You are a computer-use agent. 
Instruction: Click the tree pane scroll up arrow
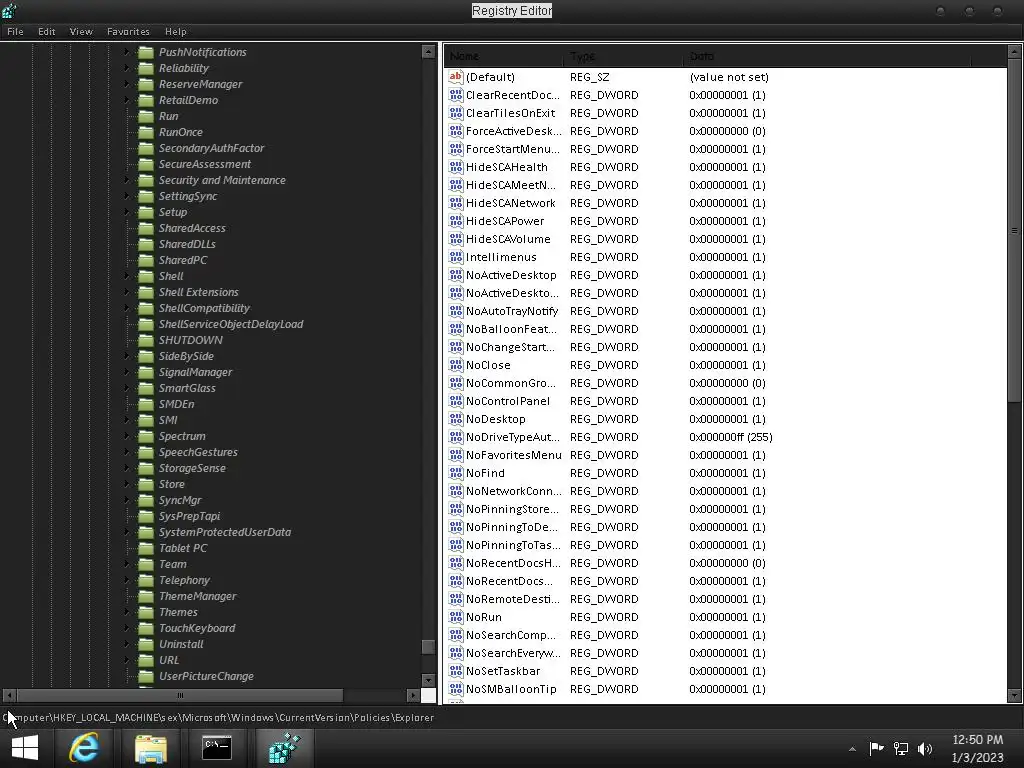click(x=428, y=52)
